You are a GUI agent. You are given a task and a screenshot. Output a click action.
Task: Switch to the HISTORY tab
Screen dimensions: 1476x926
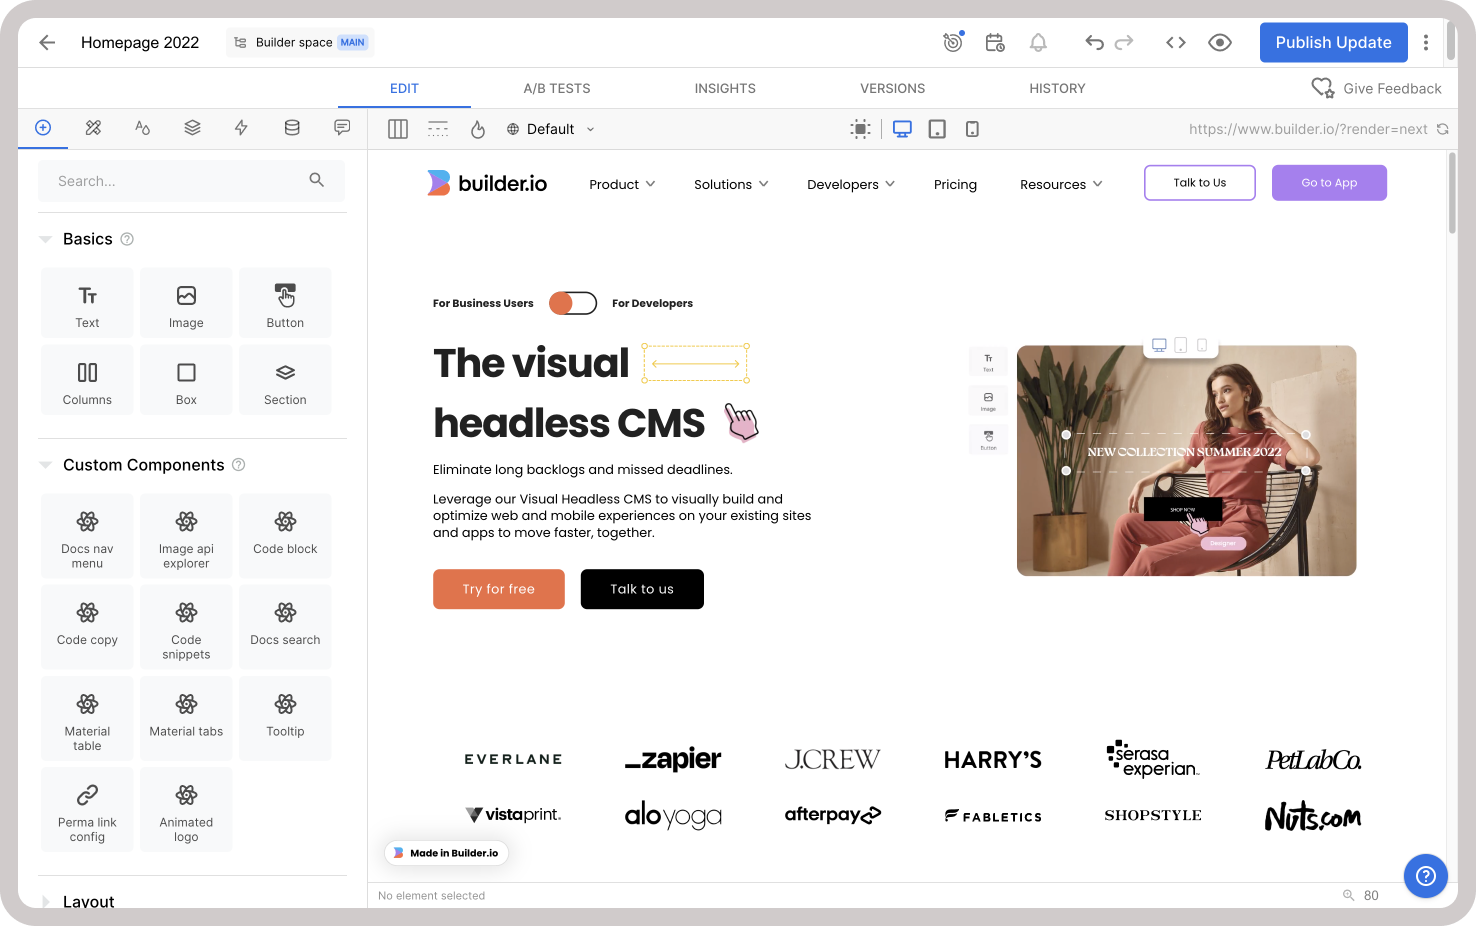1057,88
